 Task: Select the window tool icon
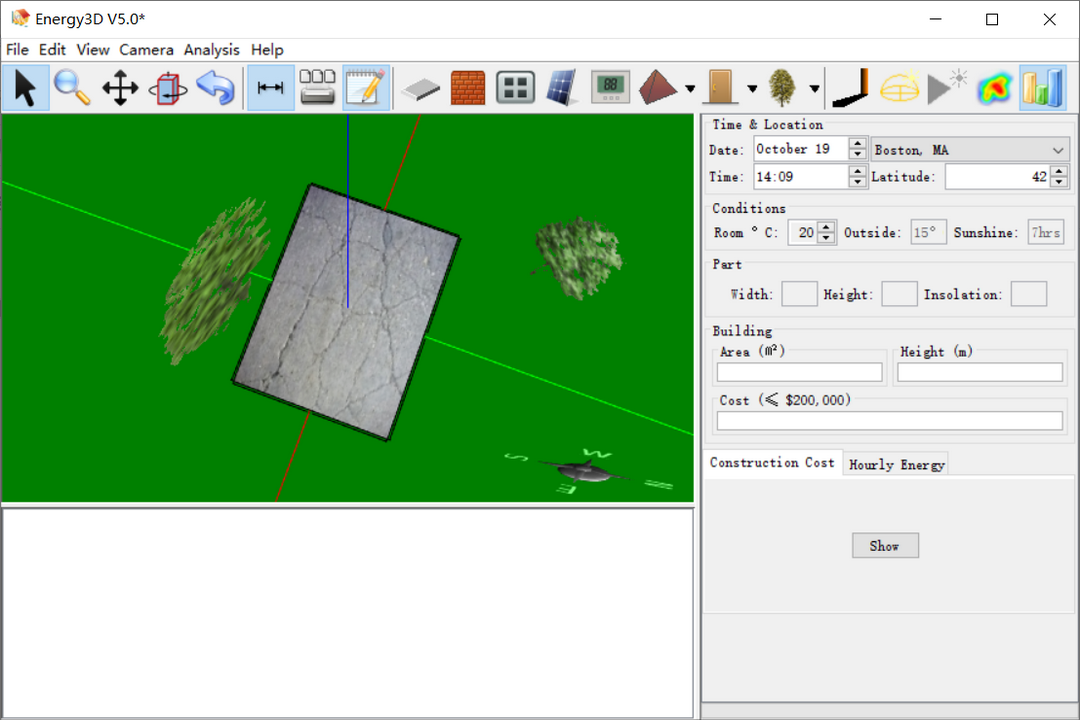[516, 88]
